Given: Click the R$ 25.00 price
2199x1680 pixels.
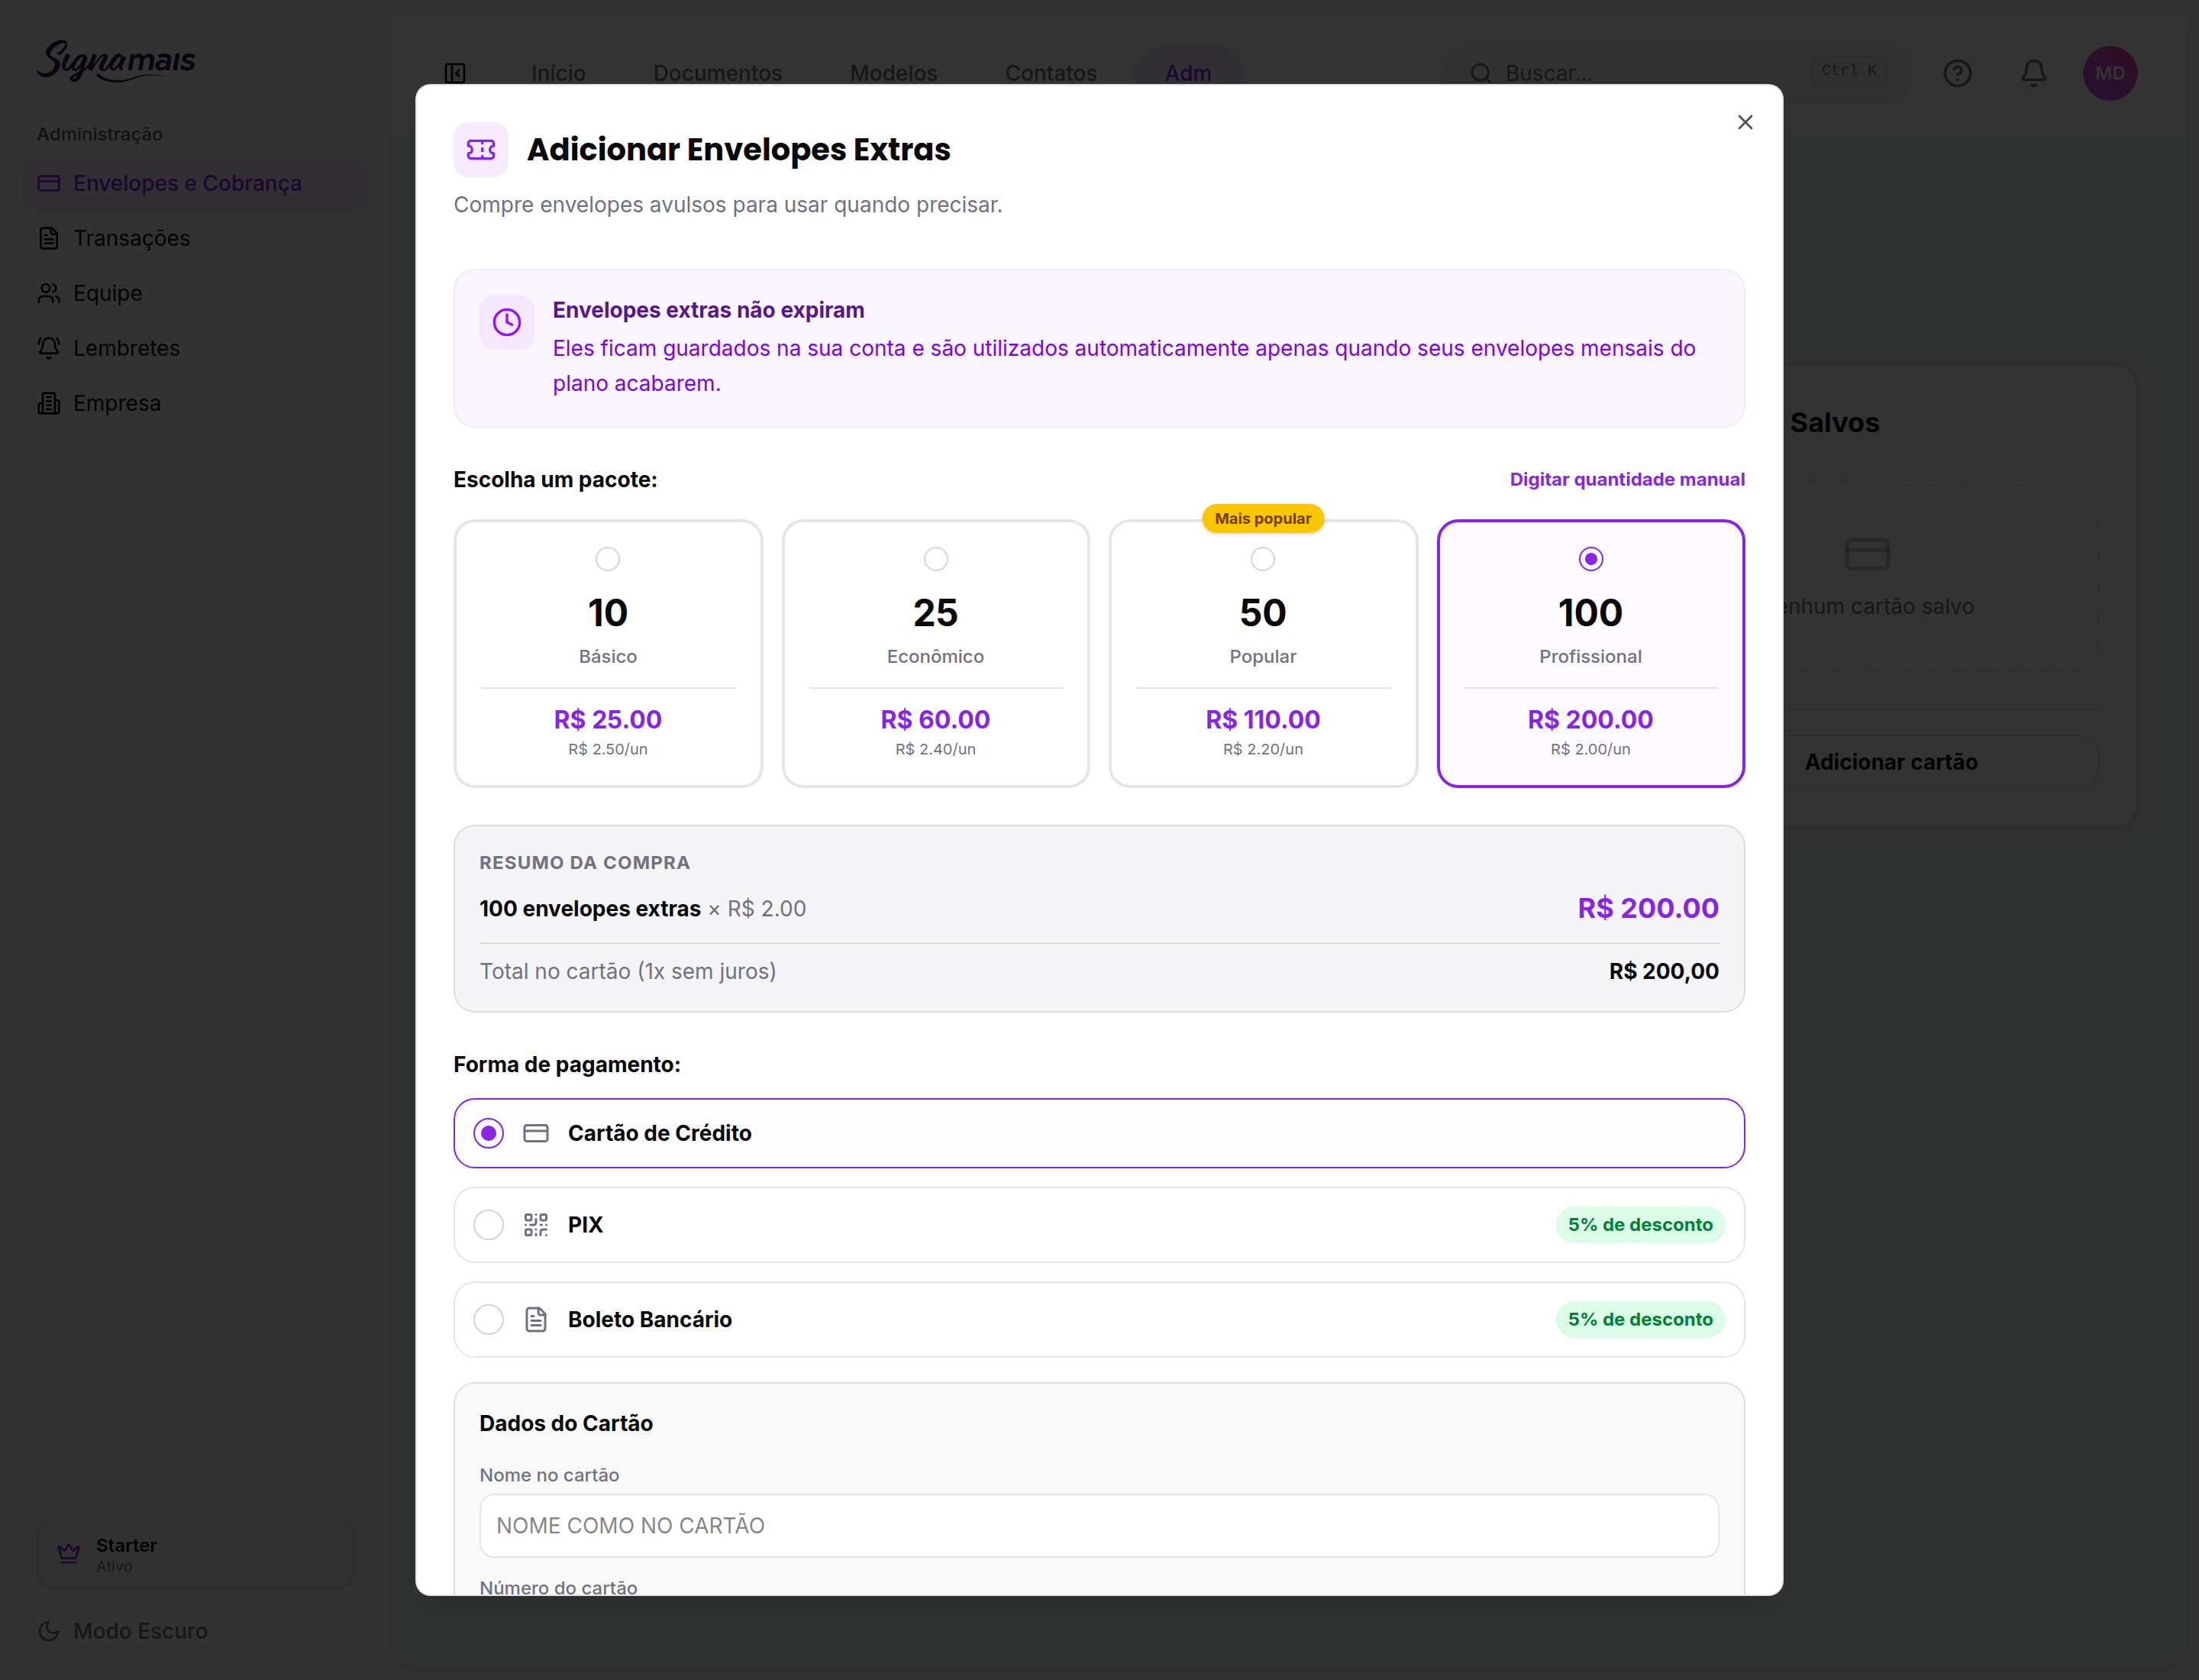Looking at the screenshot, I should 608,719.
